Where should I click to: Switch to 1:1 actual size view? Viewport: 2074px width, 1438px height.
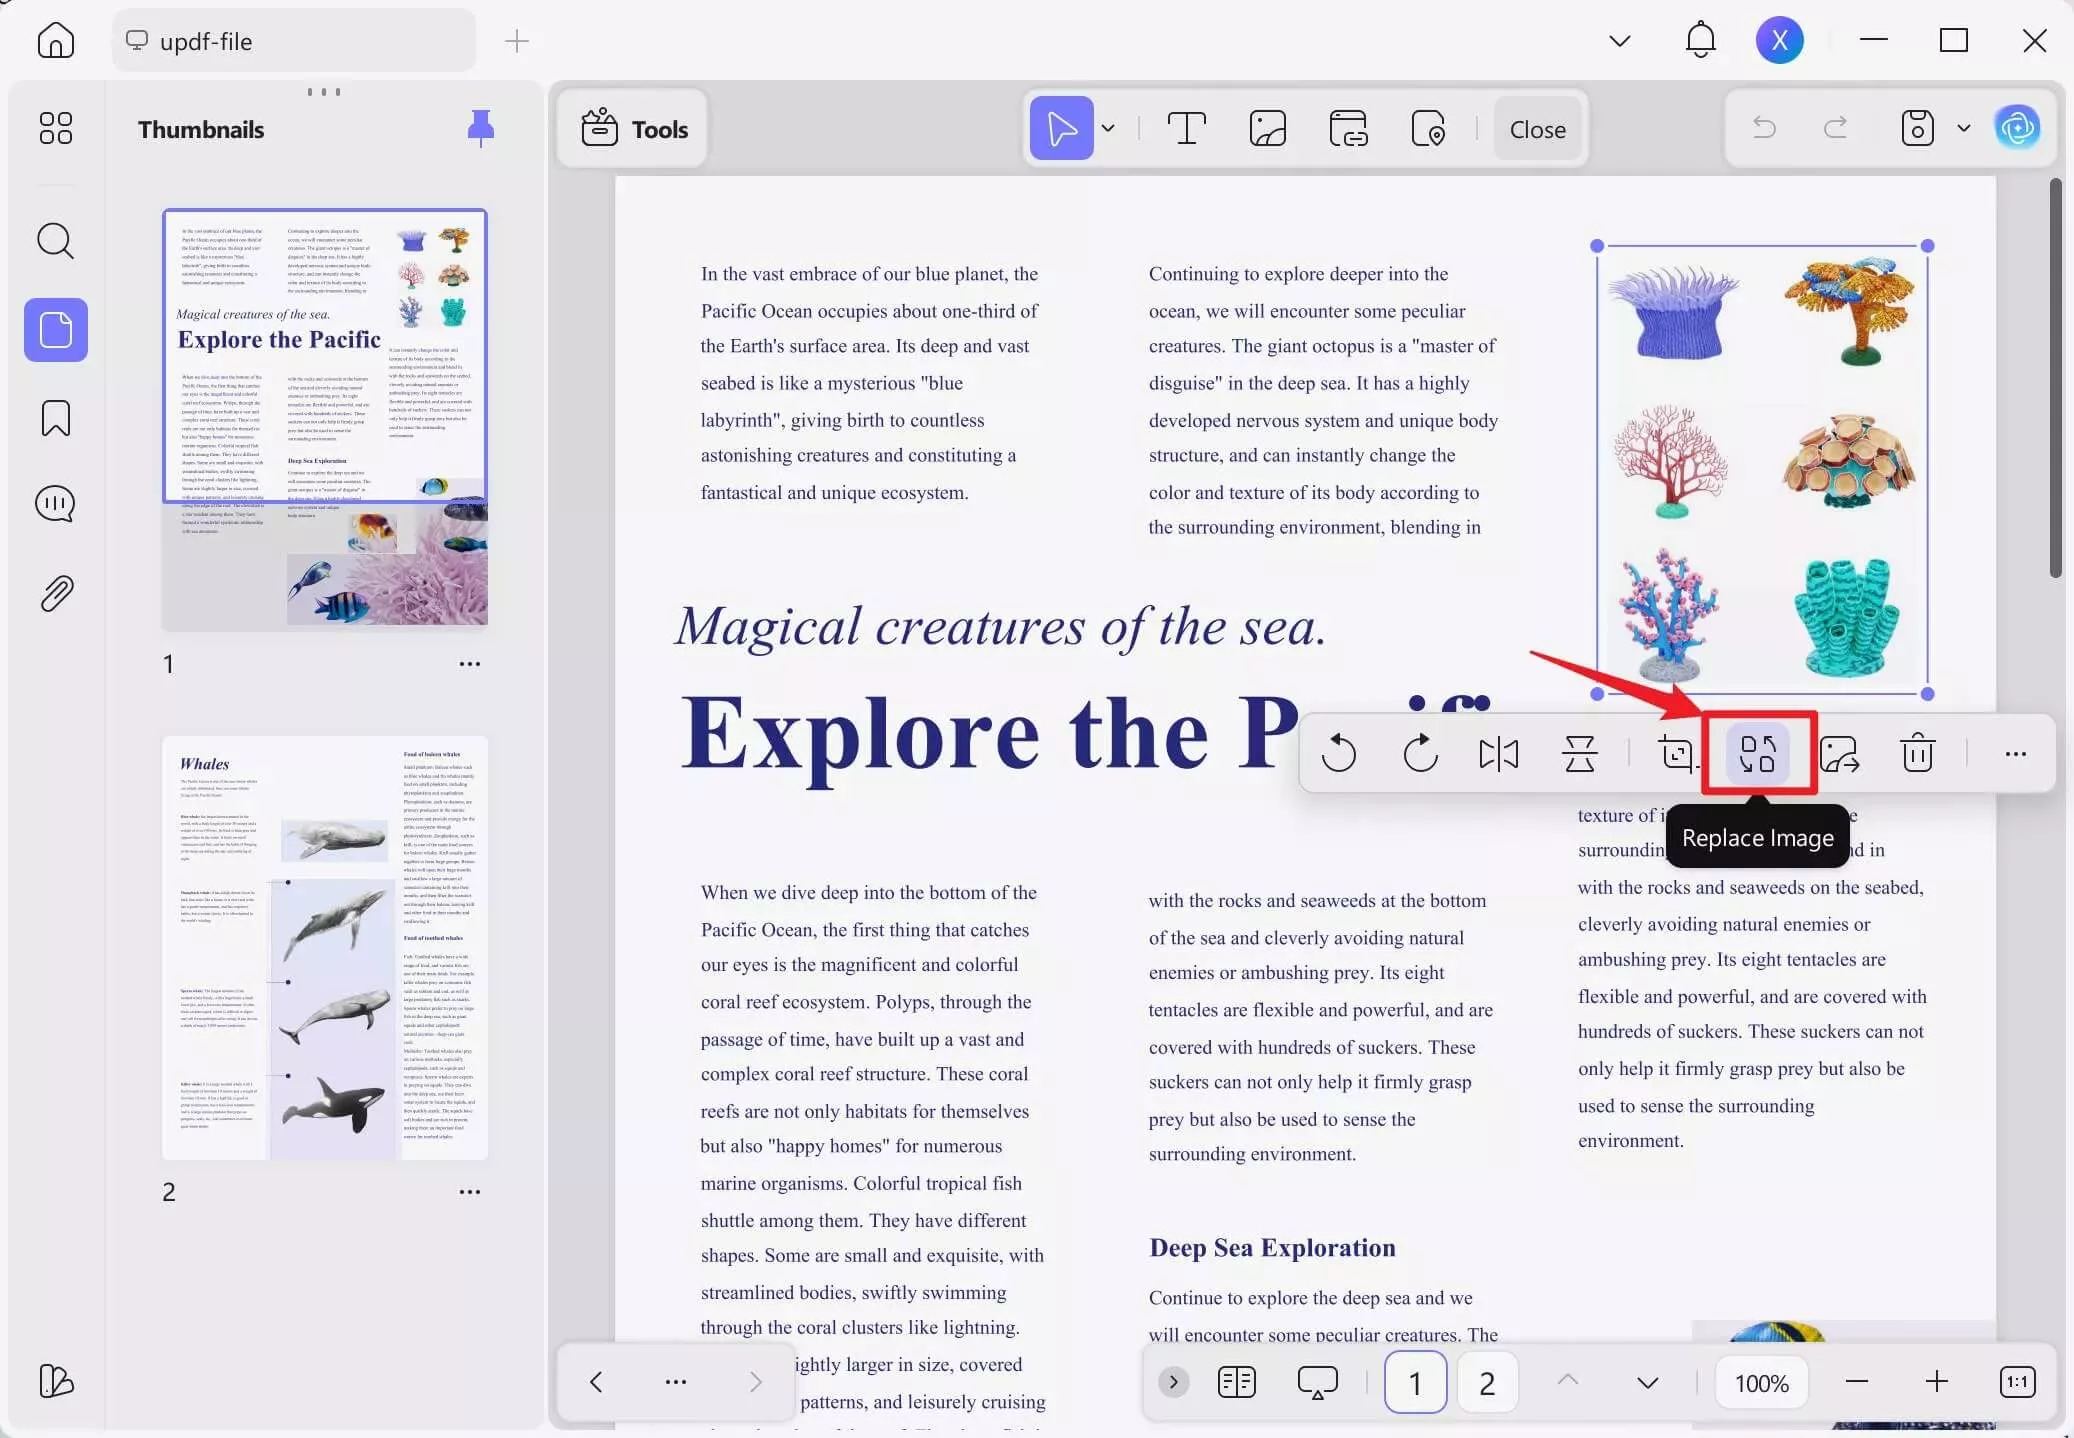pos(2017,1382)
